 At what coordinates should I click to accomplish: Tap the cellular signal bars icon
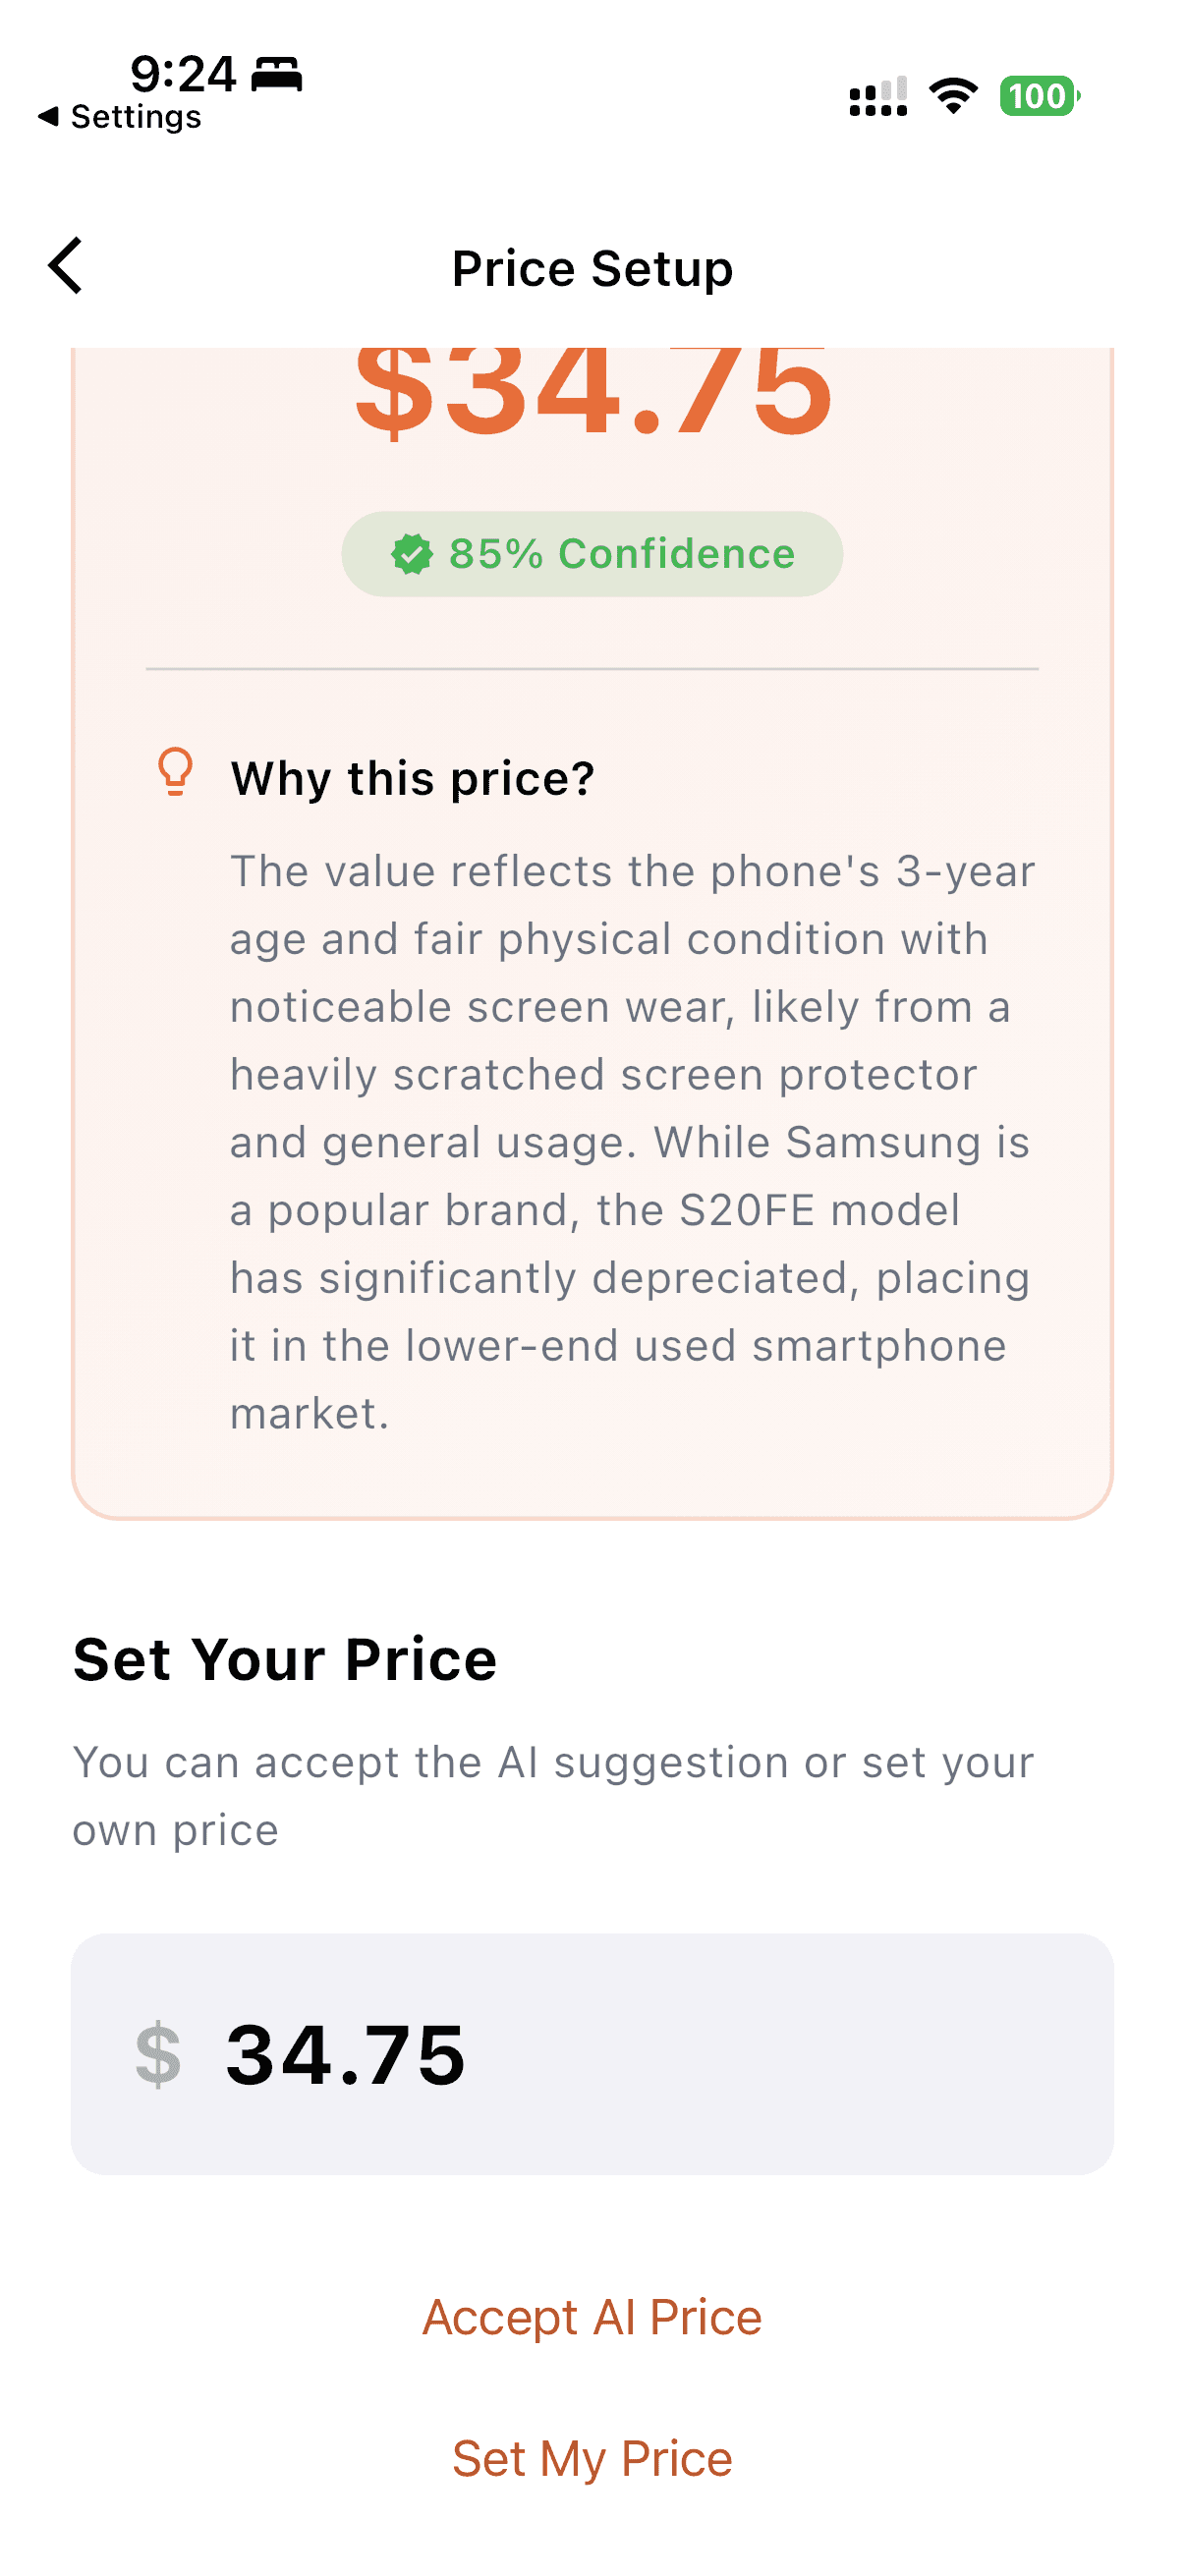[878, 96]
